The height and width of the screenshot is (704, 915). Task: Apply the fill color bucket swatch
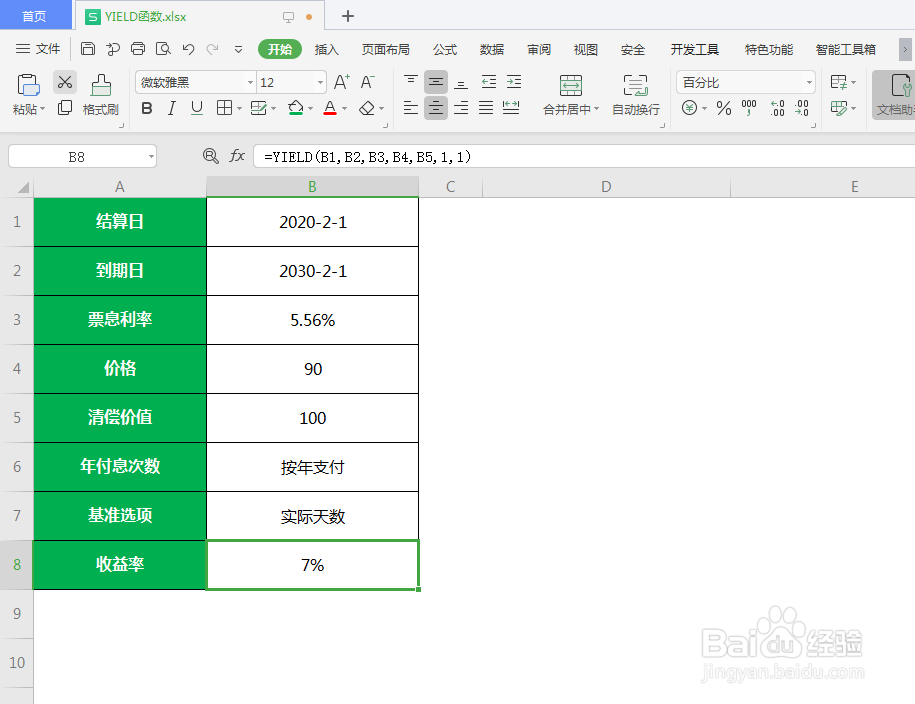click(296, 108)
